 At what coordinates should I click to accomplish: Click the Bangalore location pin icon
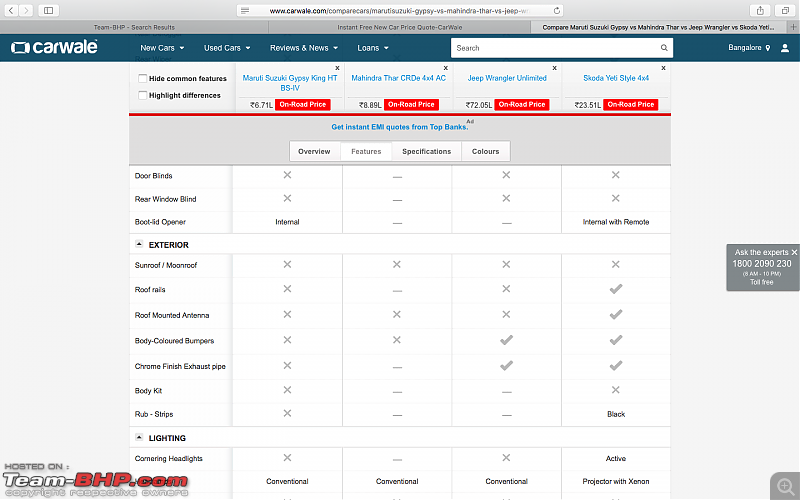[x=767, y=48]
